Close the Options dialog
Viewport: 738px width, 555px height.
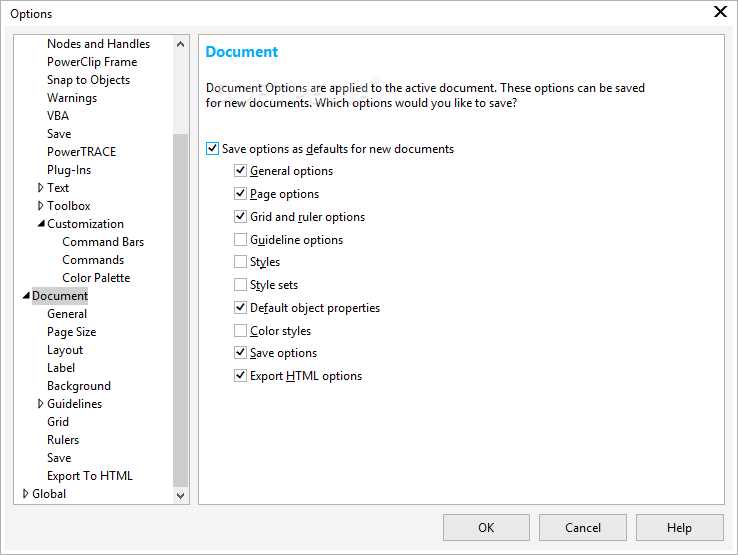[720, 12]
